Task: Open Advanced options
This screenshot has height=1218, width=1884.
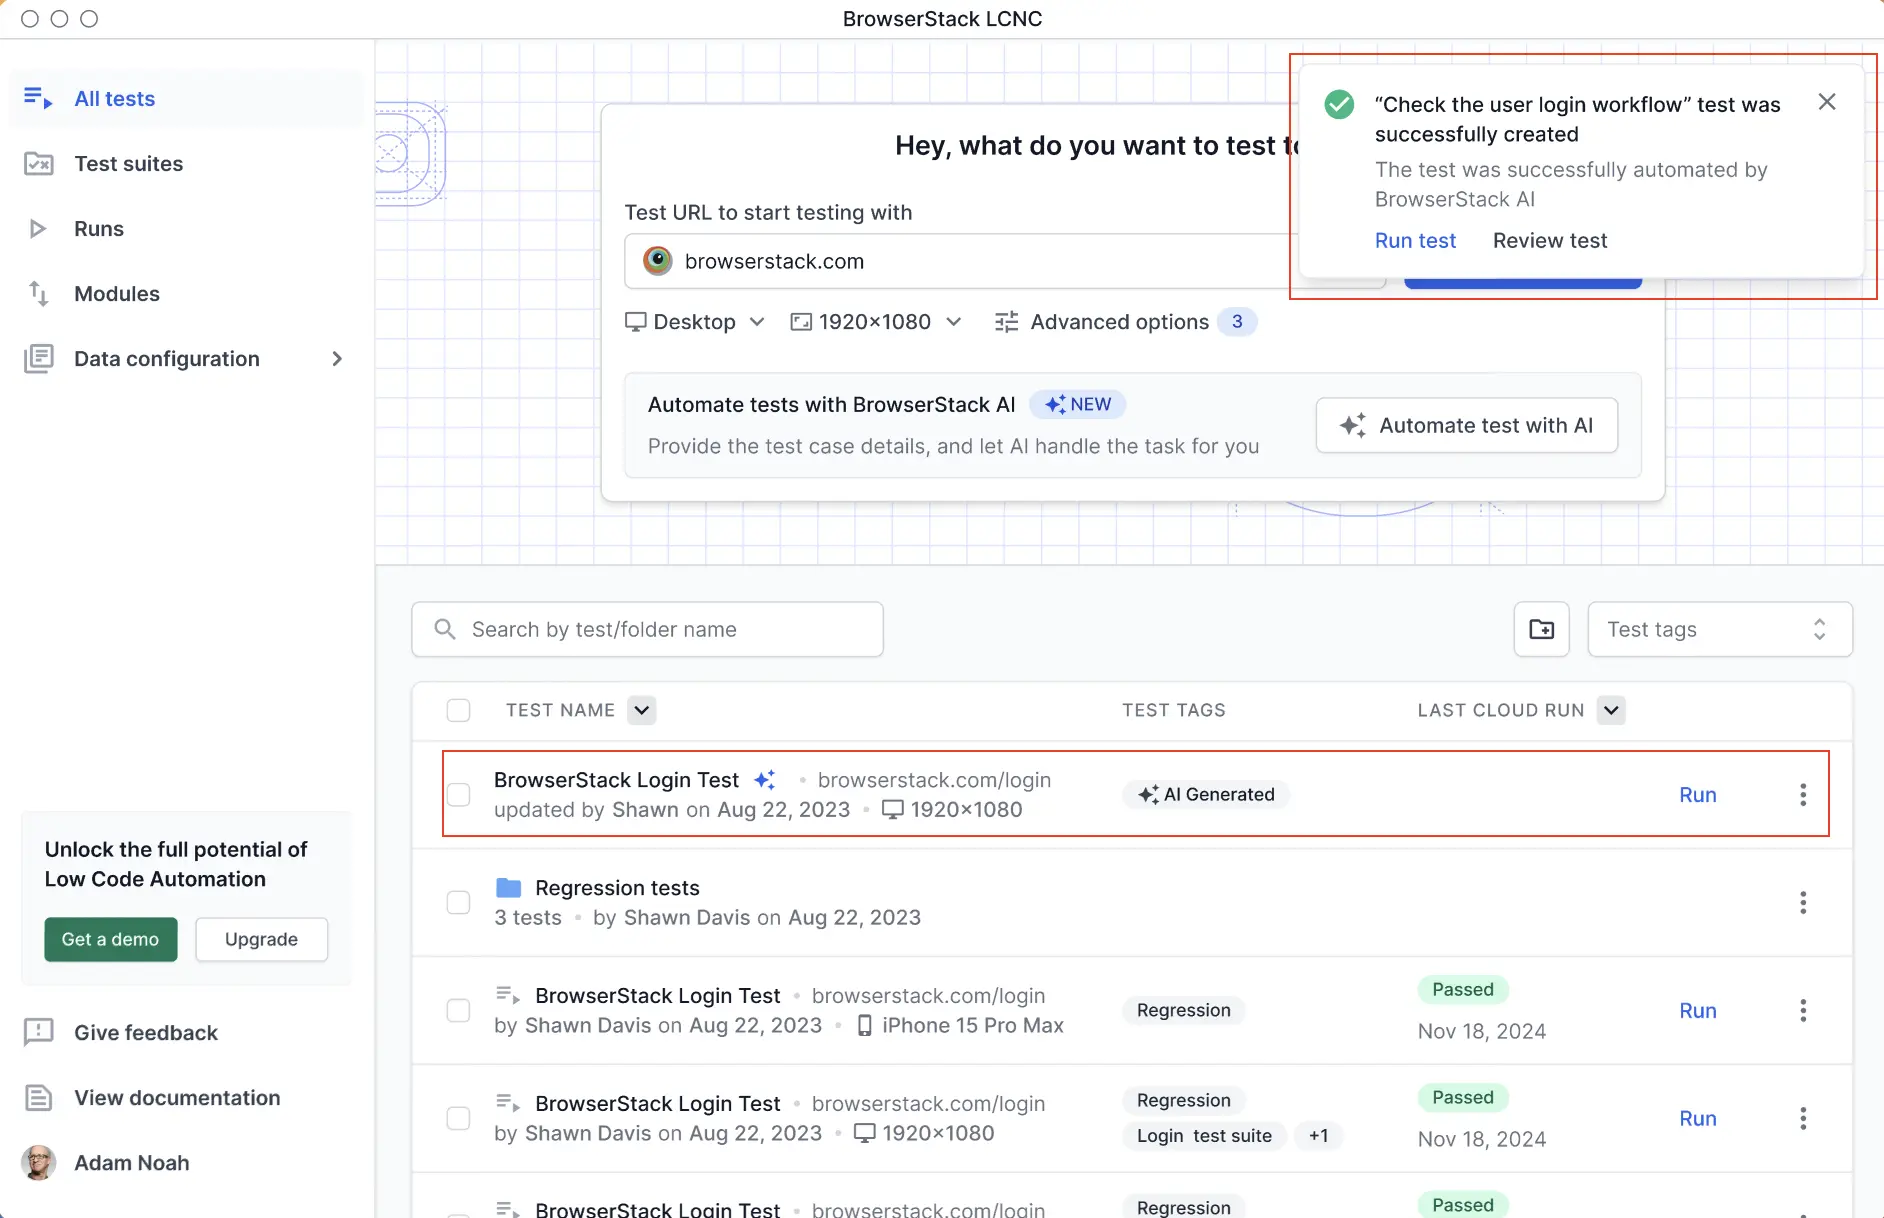Action: 1126,322
